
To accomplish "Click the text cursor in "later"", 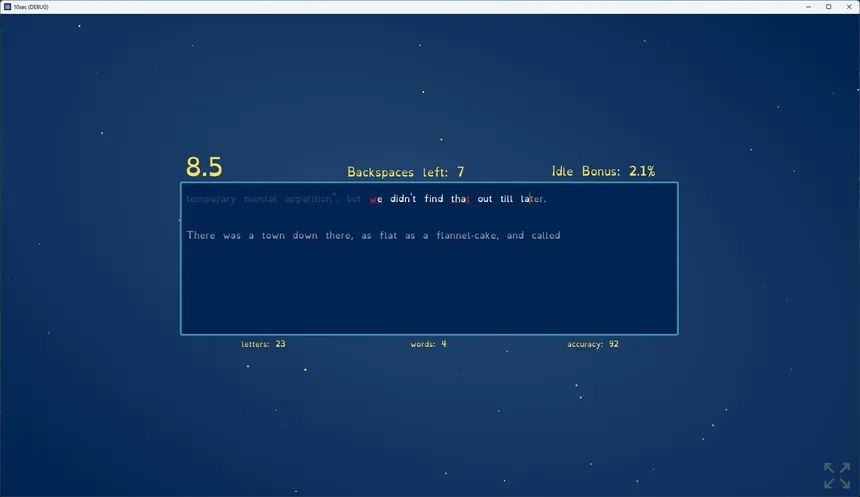I will 530,199.
